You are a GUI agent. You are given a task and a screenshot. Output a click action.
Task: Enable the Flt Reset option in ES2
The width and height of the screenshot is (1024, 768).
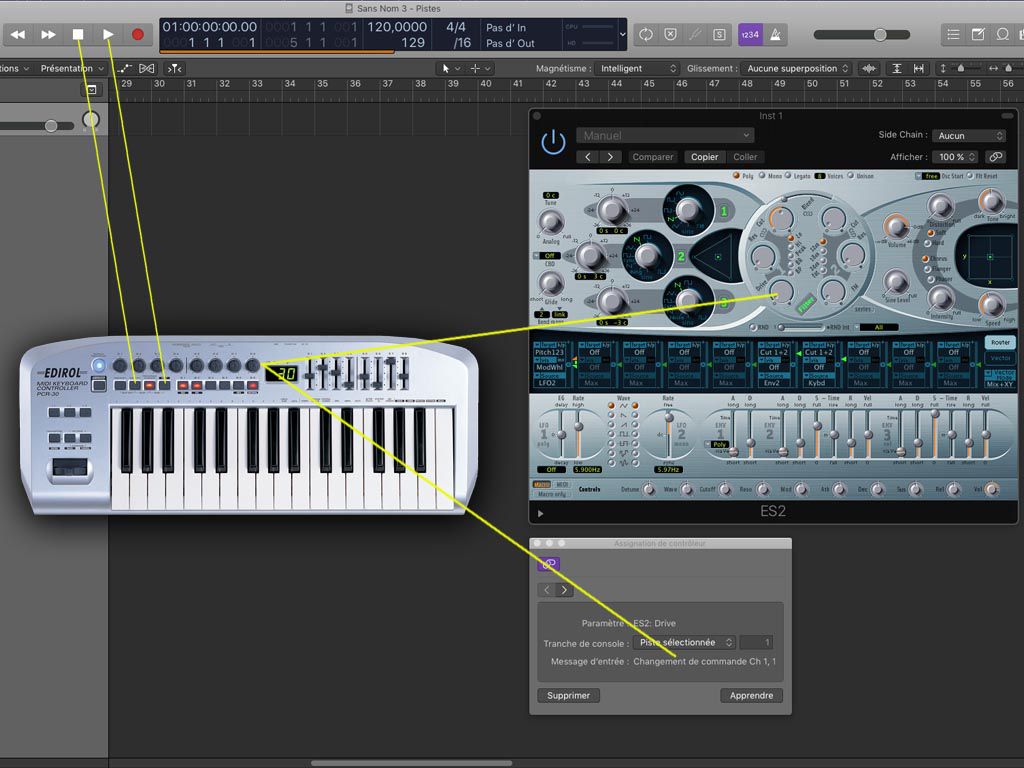[x=970, y=176]
